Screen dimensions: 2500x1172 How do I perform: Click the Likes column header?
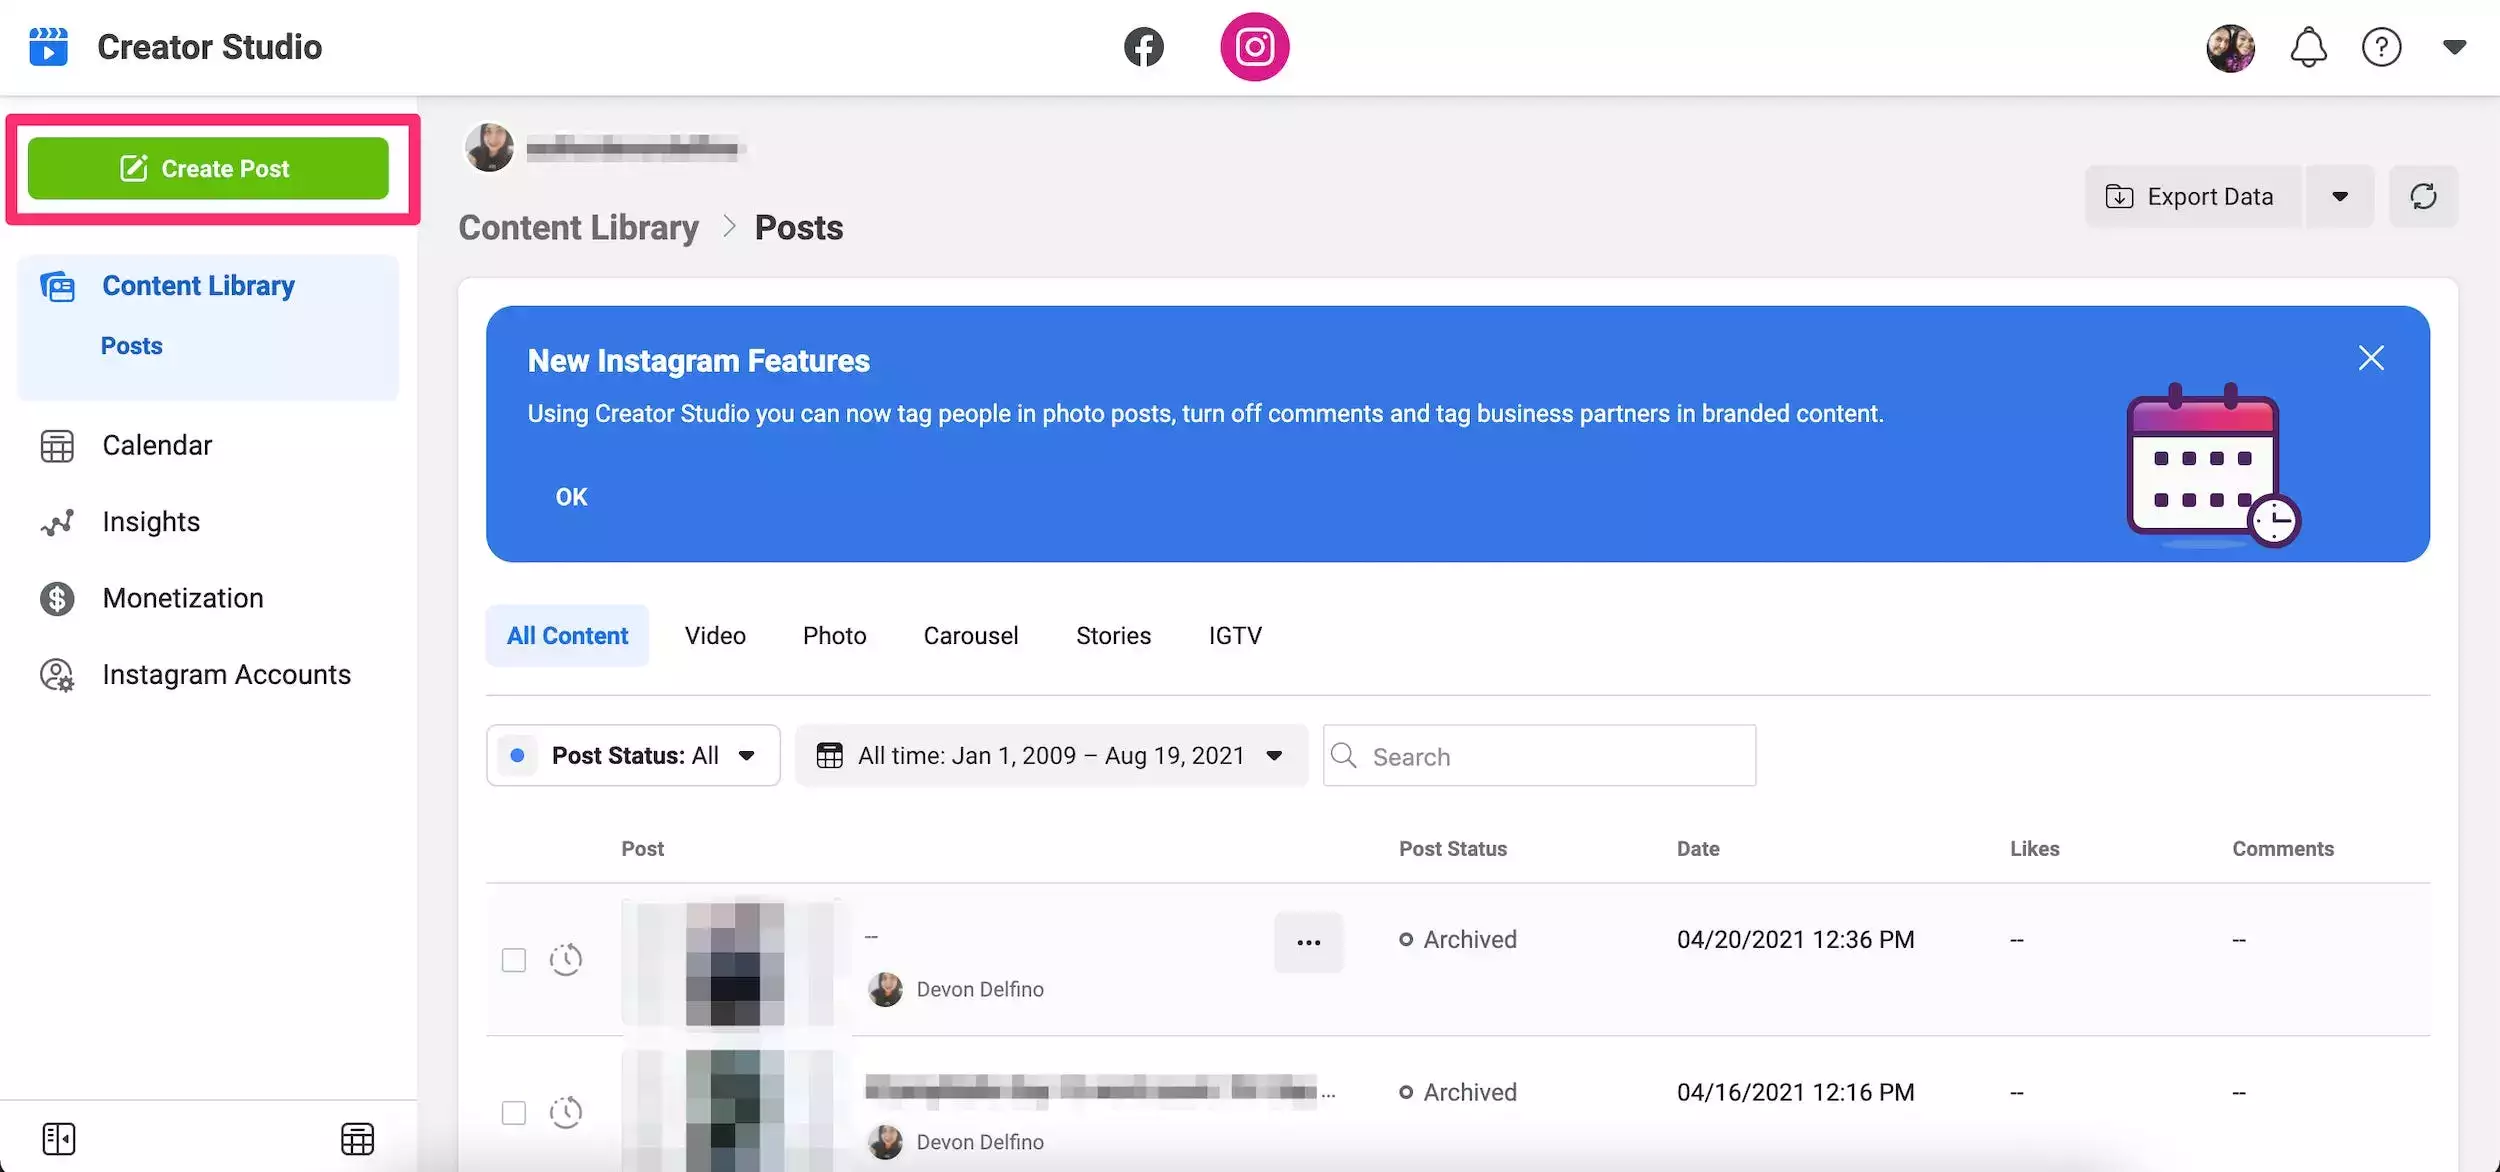point(2034,849)
